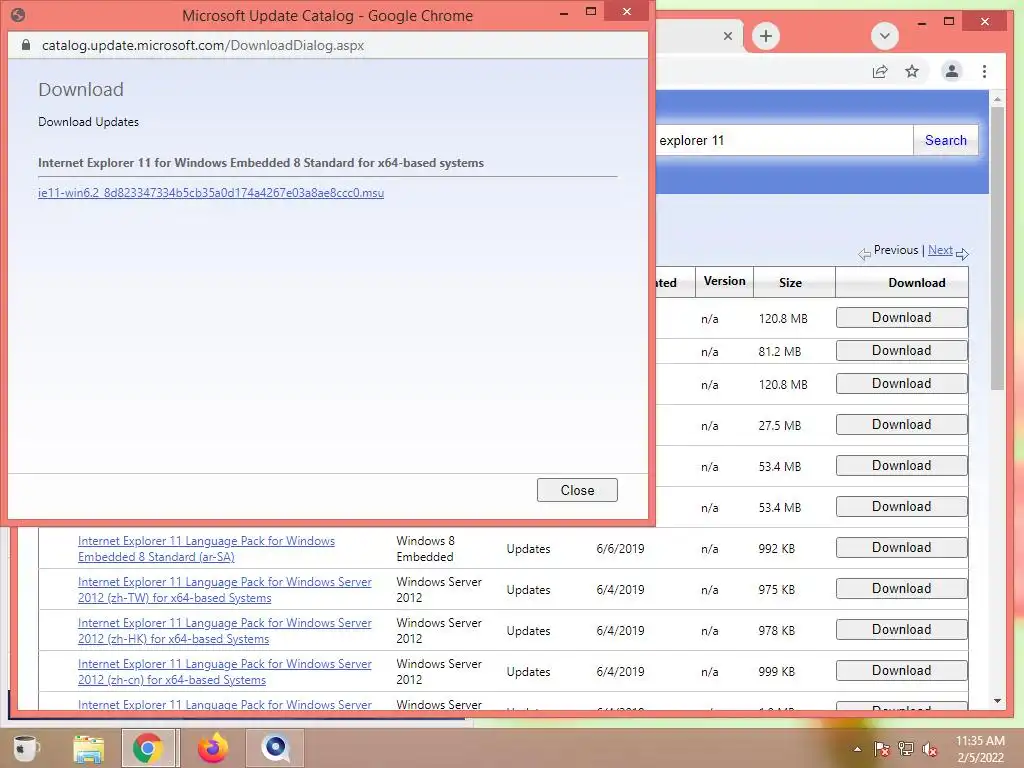Click the Windows 8 Embedded product cell
This screenshot has height=768, width=1024.
[x=425, y=549]
